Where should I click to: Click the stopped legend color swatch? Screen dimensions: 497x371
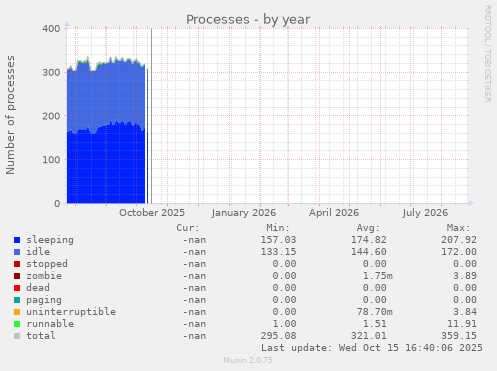17,264
